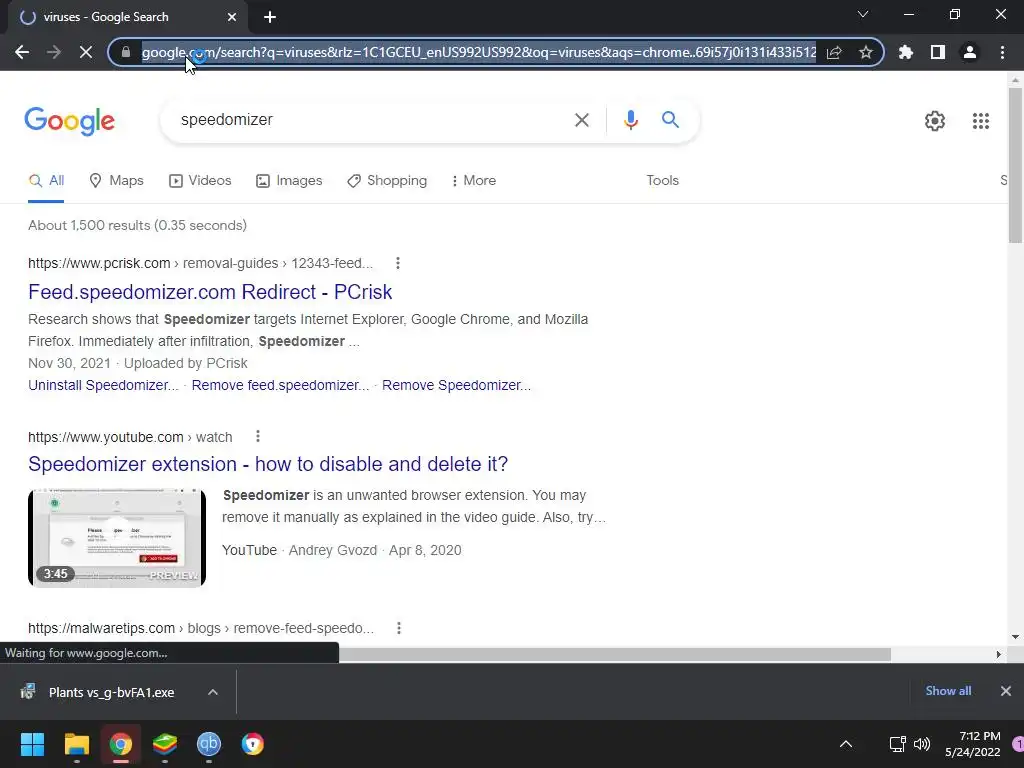Submit search with magnifier icon
Viewport: 1024px width, 768px height.
coord(670,120)
